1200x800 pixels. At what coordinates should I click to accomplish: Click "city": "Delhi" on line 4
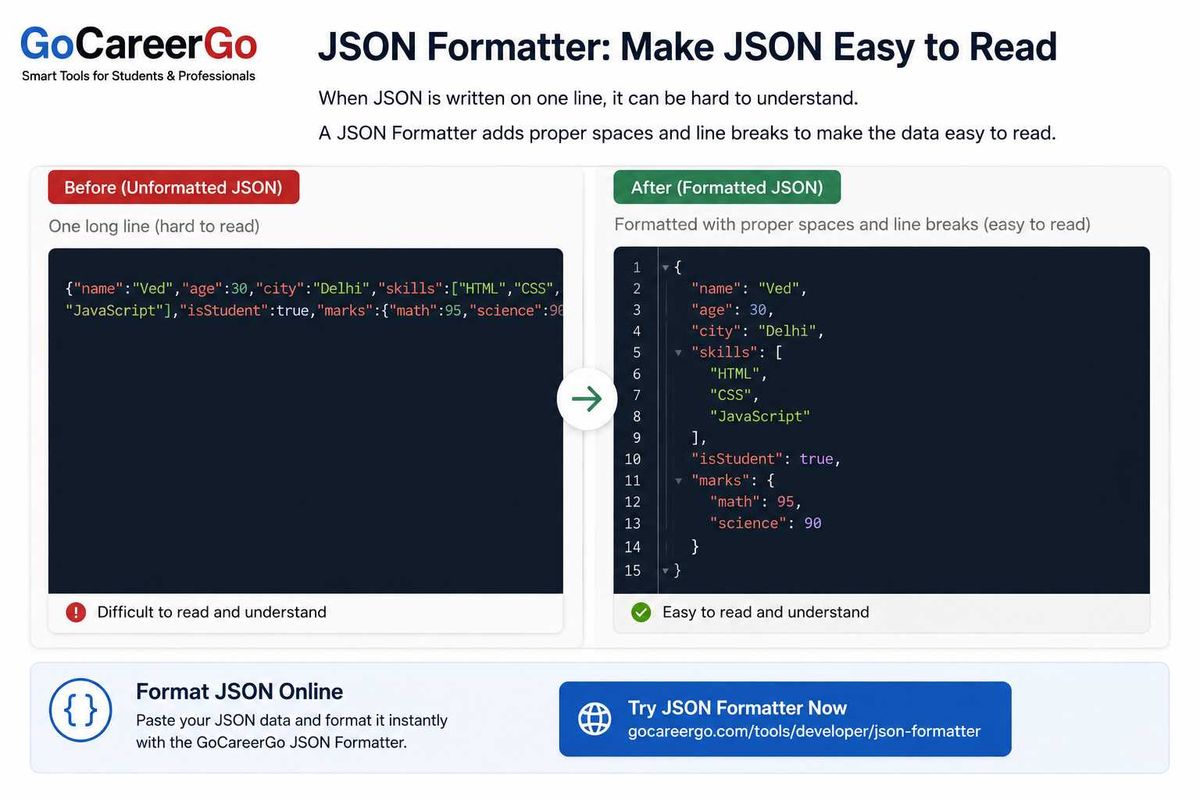(757, 331)
